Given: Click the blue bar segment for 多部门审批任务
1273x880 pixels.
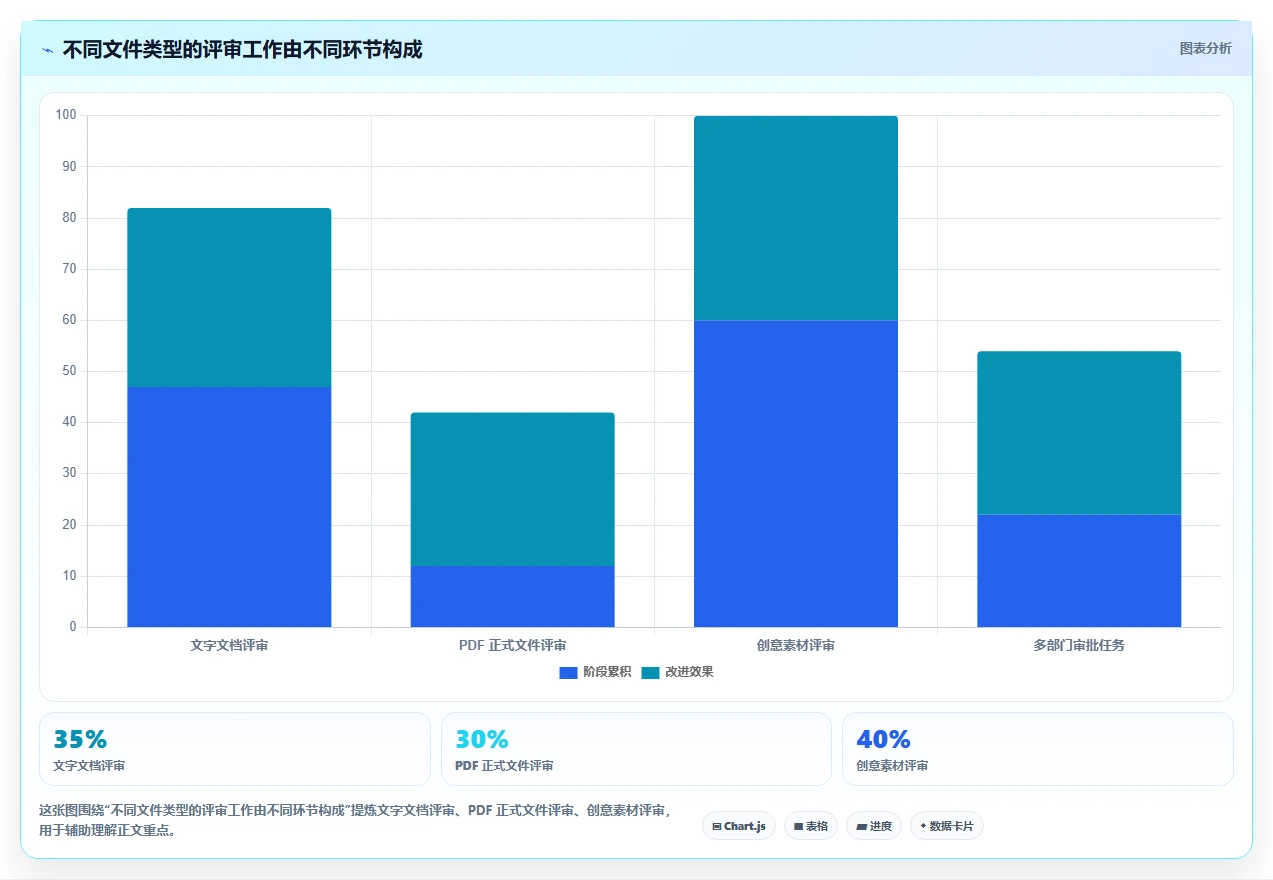Looking at the screenshot, I should click(1079, 571).
